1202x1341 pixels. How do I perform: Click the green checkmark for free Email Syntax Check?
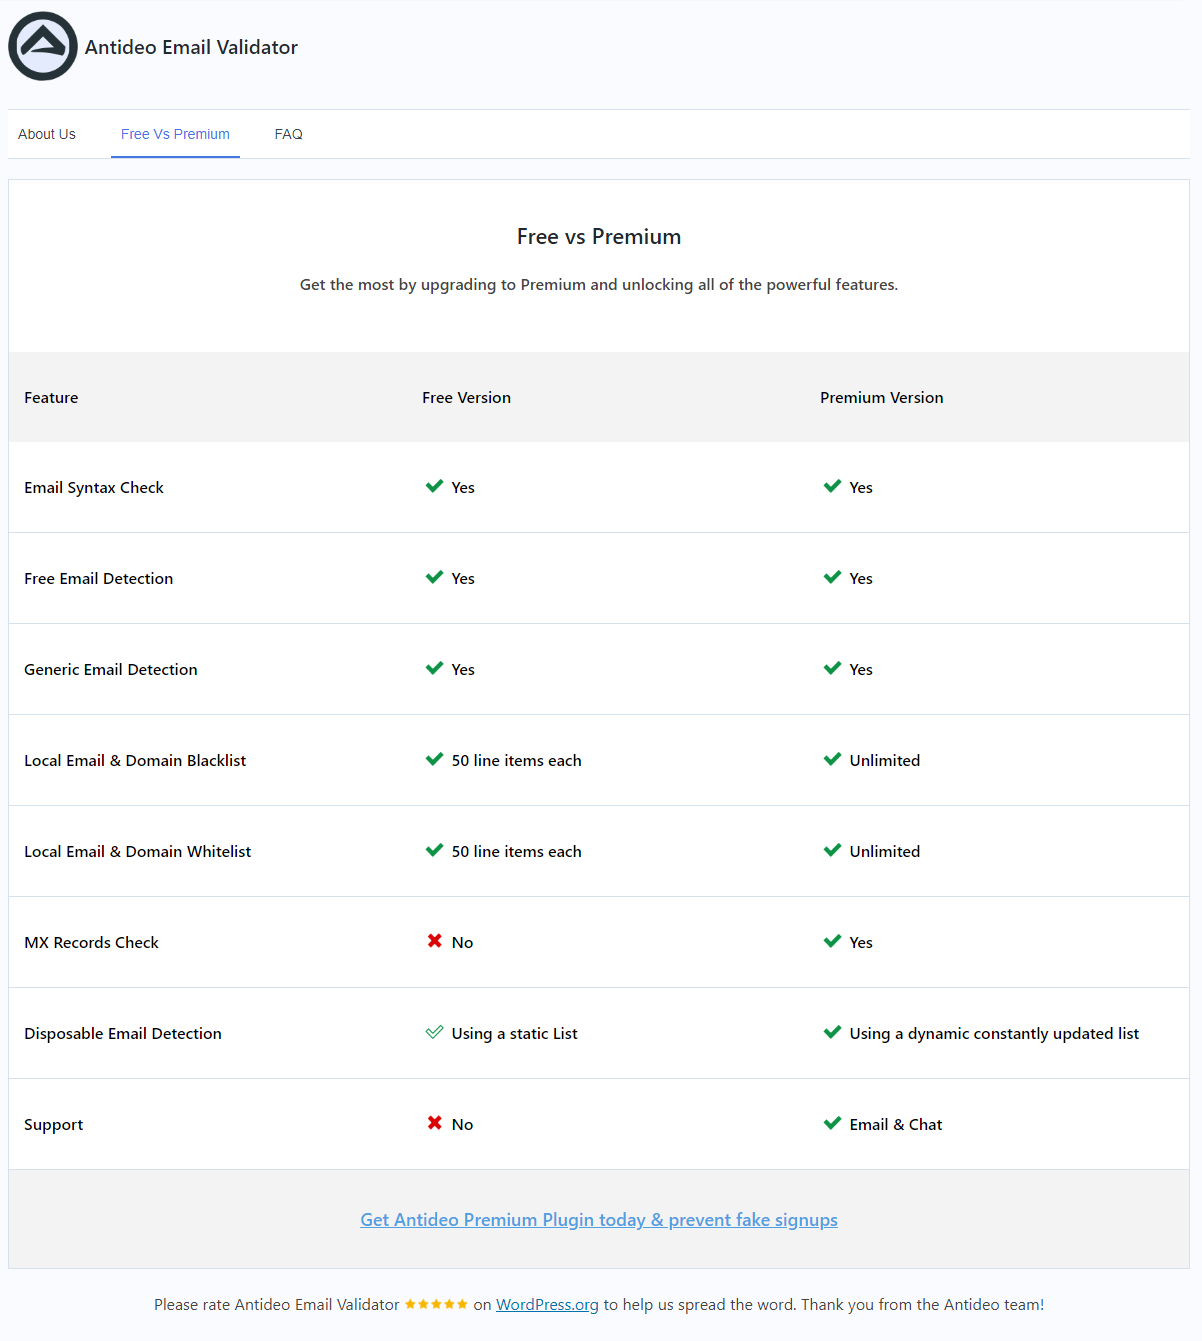[434, 486]
